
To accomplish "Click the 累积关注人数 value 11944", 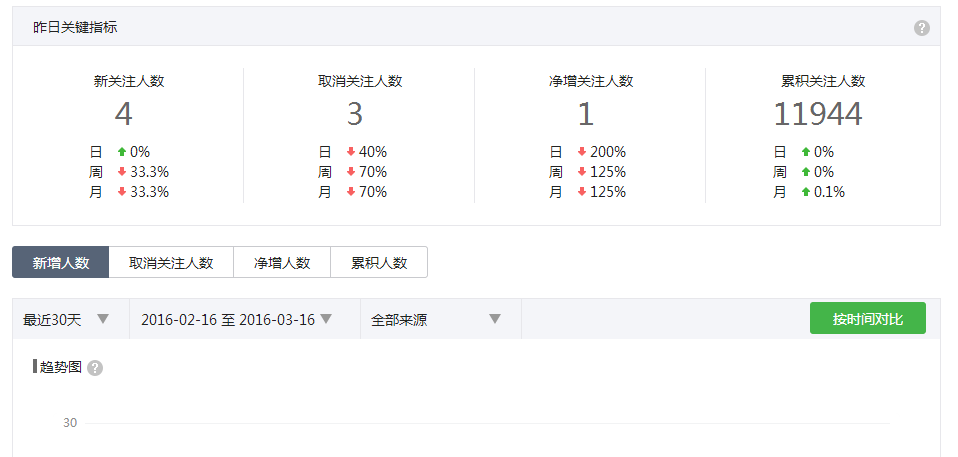I will click(x=818, y=115).
